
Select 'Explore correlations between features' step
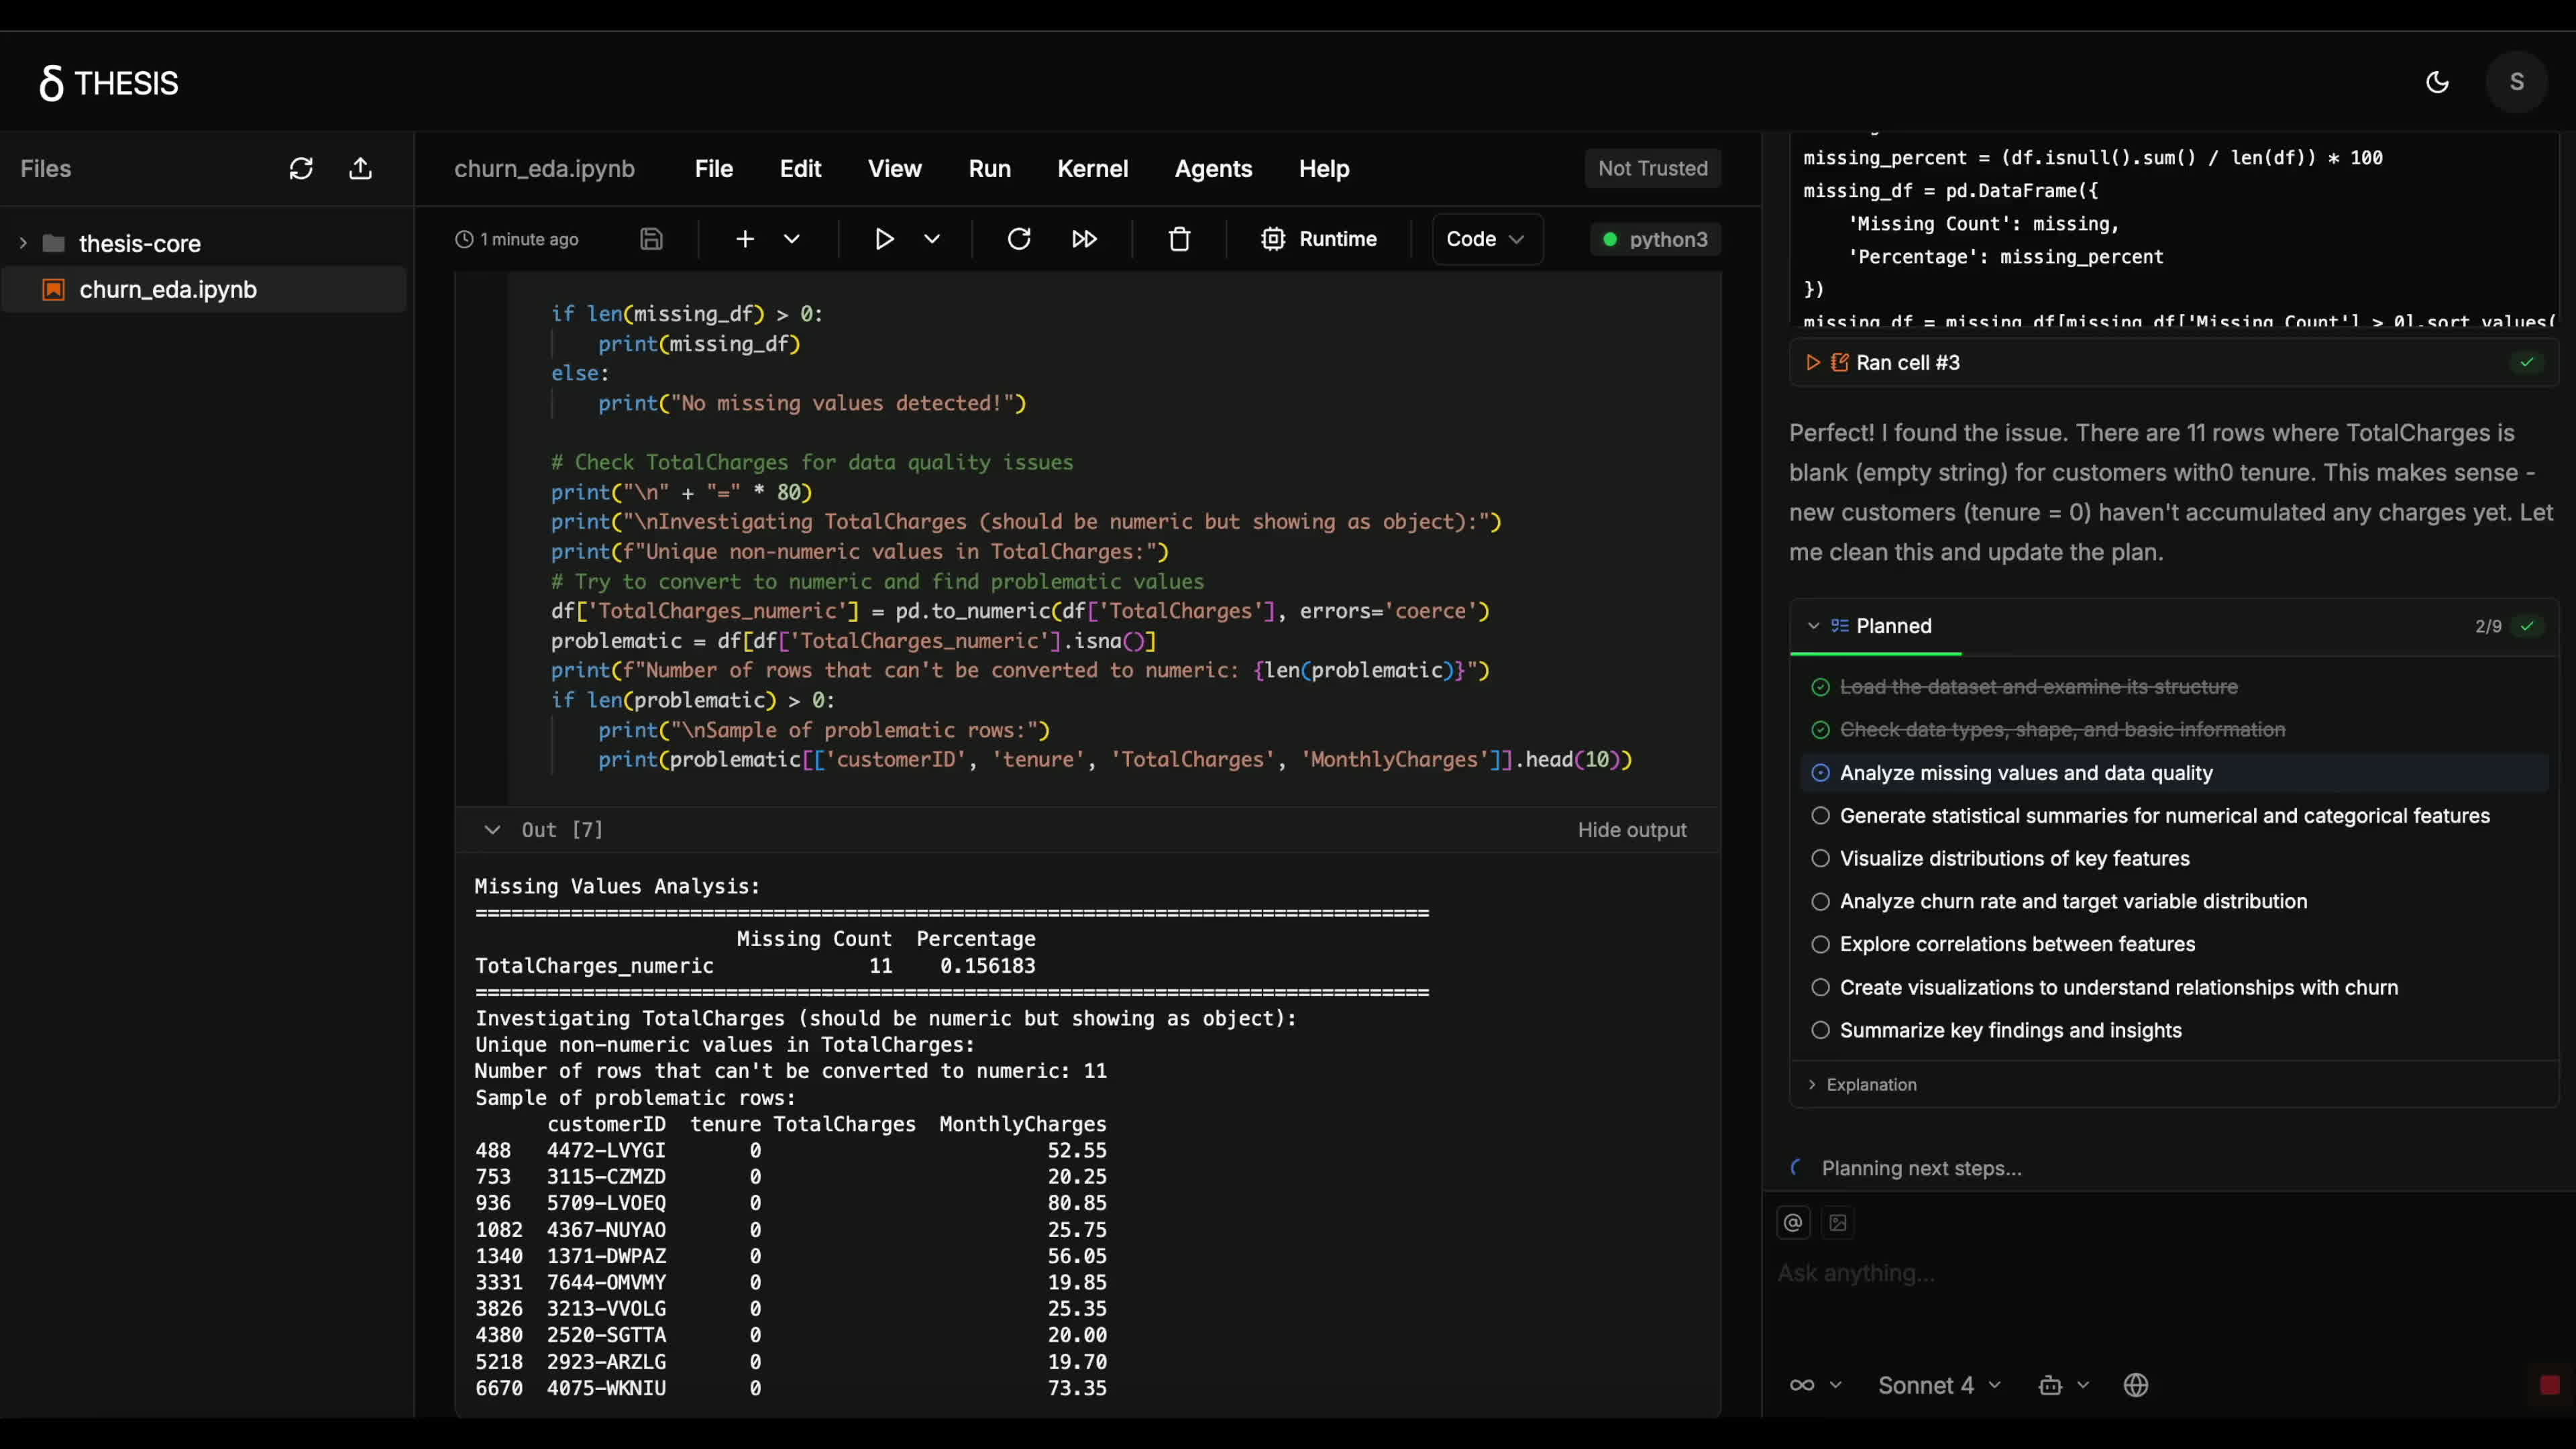[x=2017, y=944]
